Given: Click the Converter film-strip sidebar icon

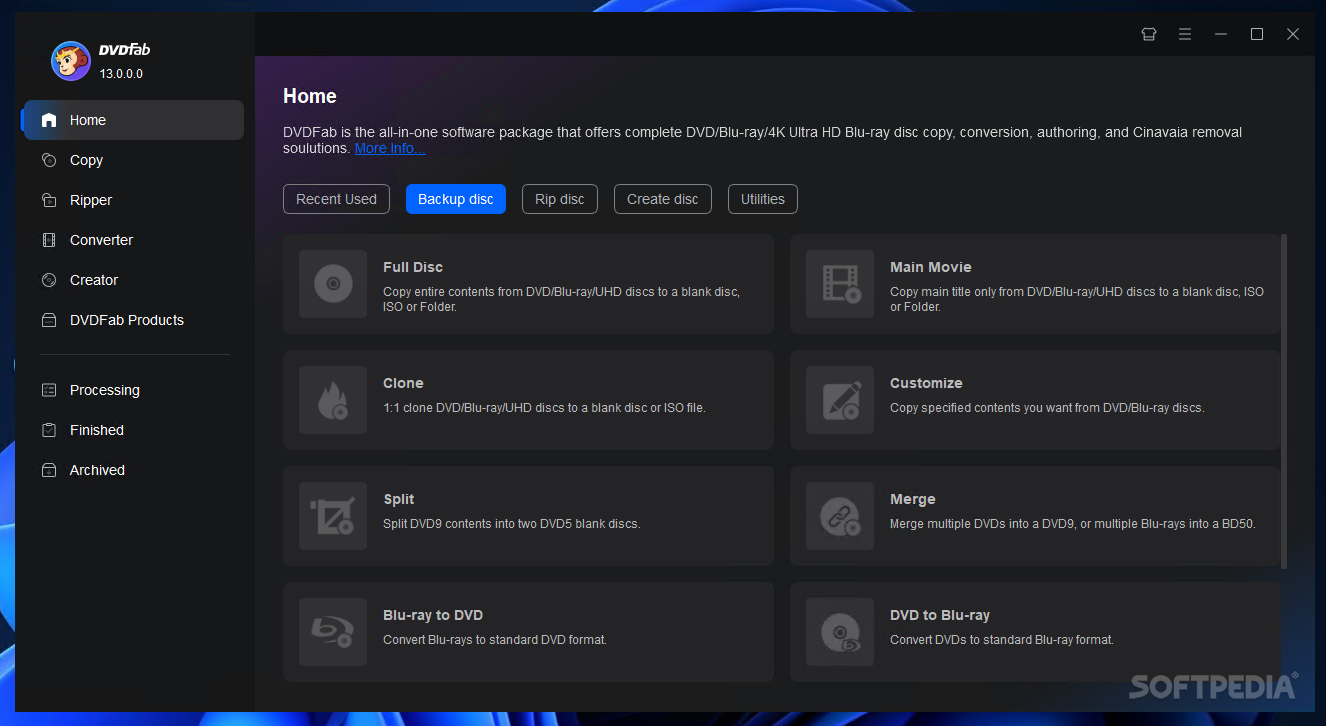Looking at the screenshot, I should pyautogui.click(x=49, y=240).
